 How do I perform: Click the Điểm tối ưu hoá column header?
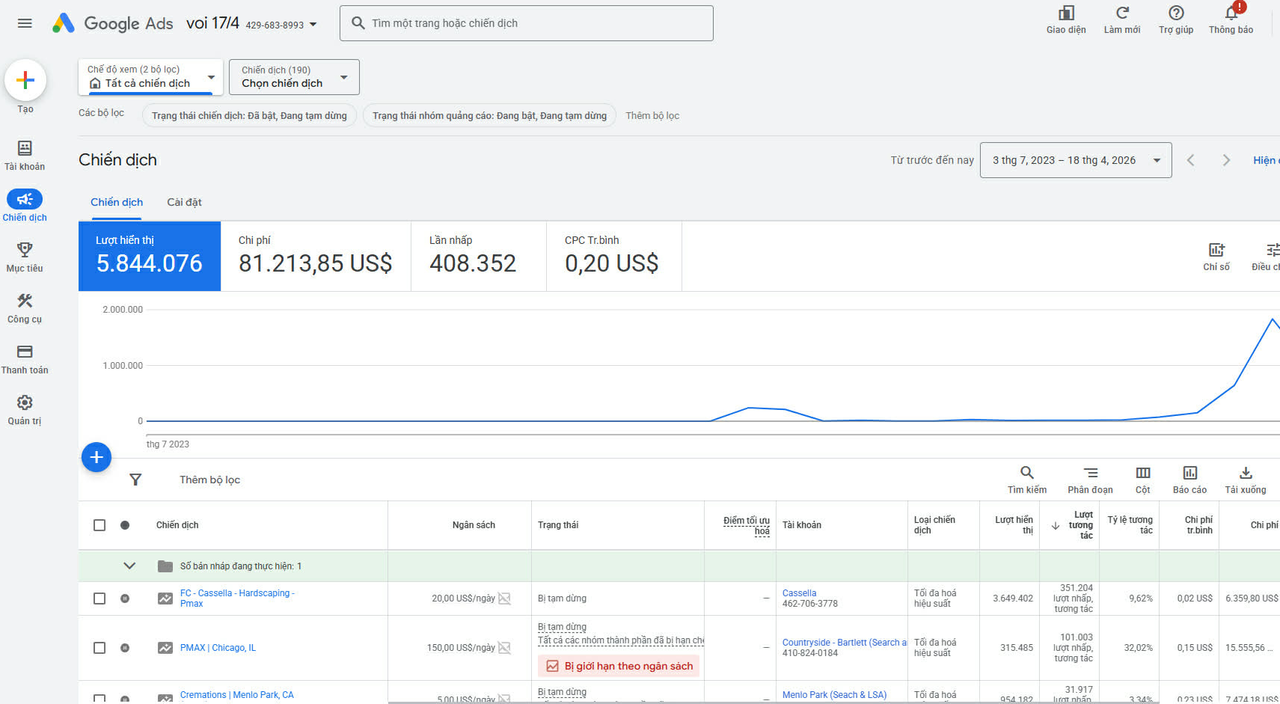[747, 525]
